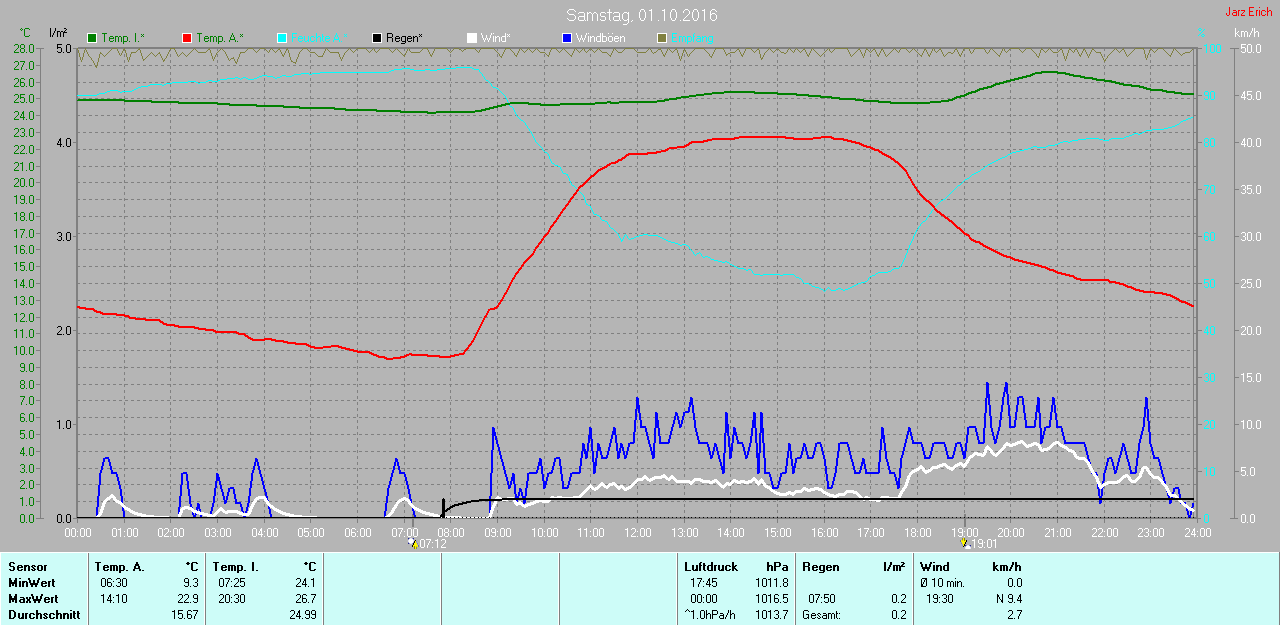Click the 'Ø 10 min.' wind label
This screenshot has height=625, width=1280.
(943, 583)
